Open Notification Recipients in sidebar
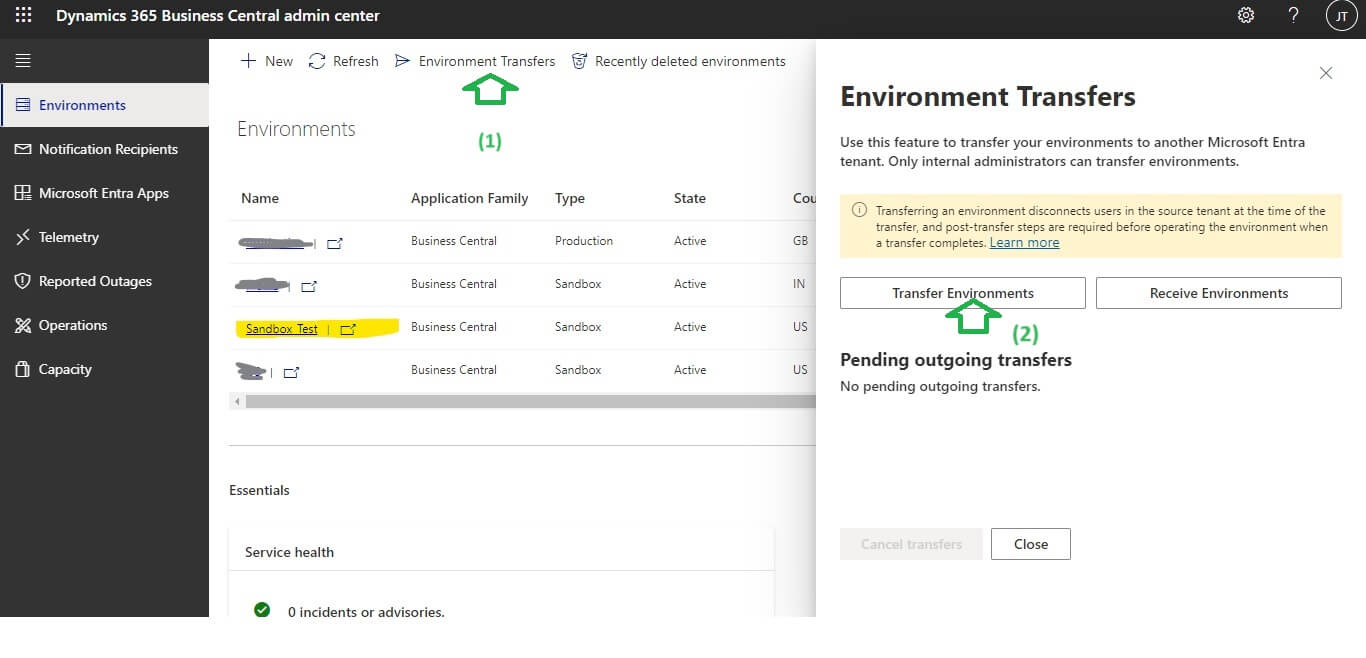The image size is (1366, 658). pos(104,149)
